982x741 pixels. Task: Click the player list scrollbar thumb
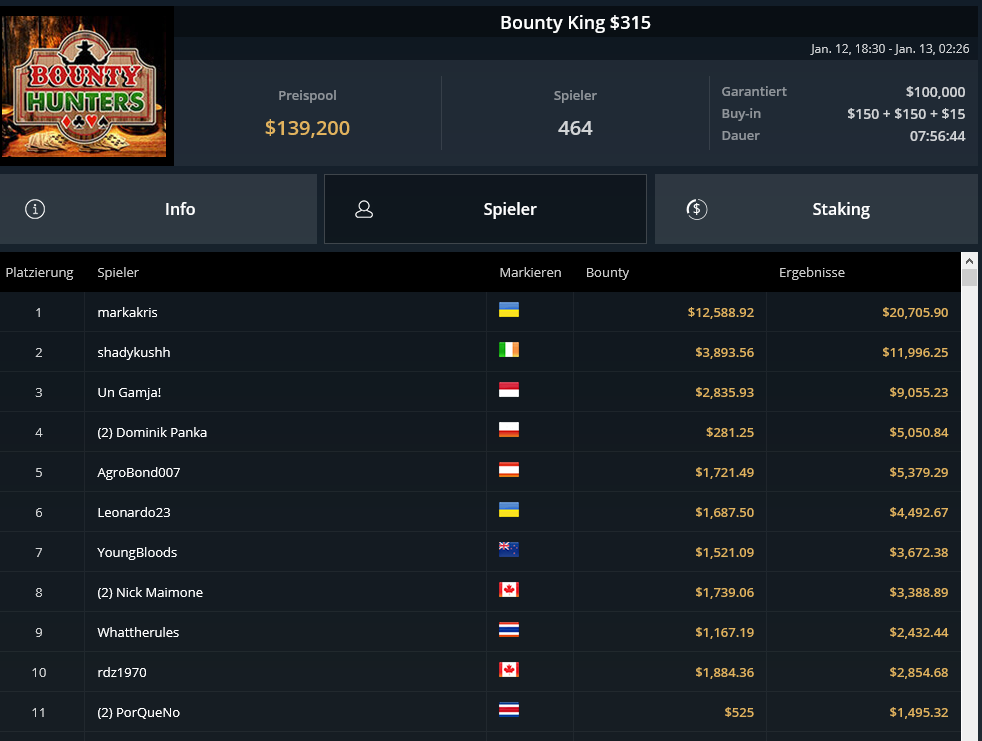[969, 277]
